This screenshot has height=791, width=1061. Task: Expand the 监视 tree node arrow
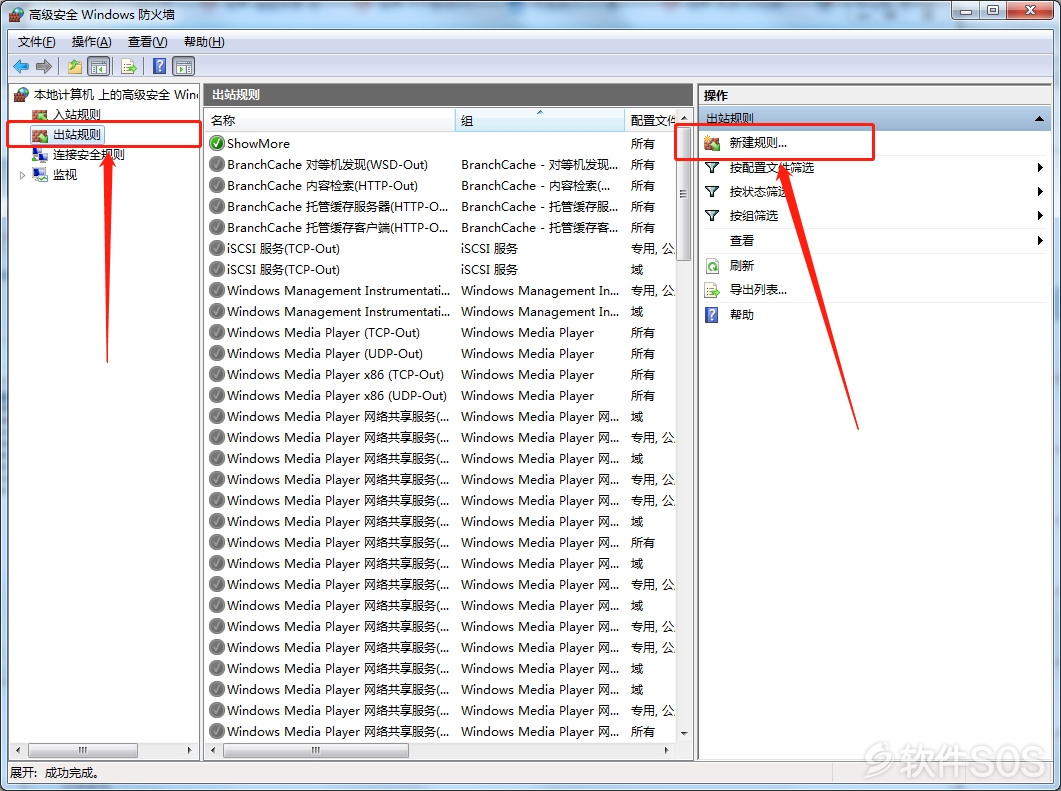pyautogui.click(x=22, y=175)
